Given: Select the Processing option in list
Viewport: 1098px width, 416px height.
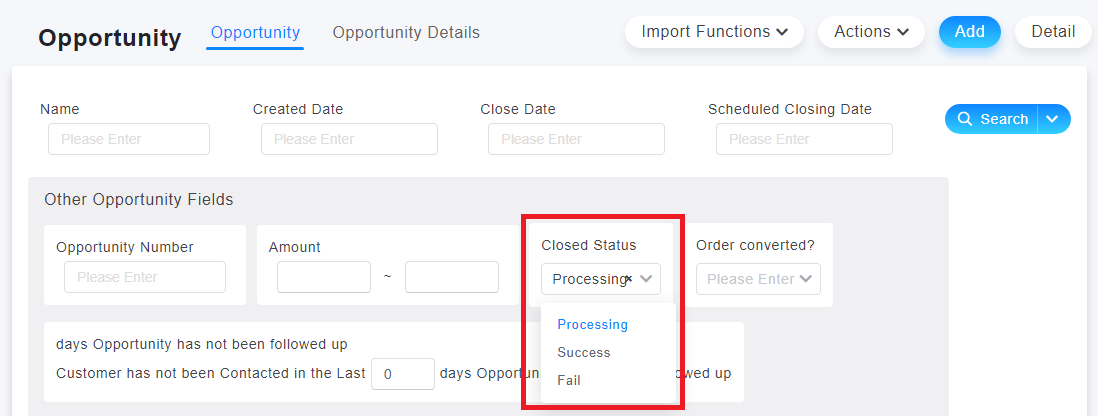Looking at the screenshot, I should [592, 324].
